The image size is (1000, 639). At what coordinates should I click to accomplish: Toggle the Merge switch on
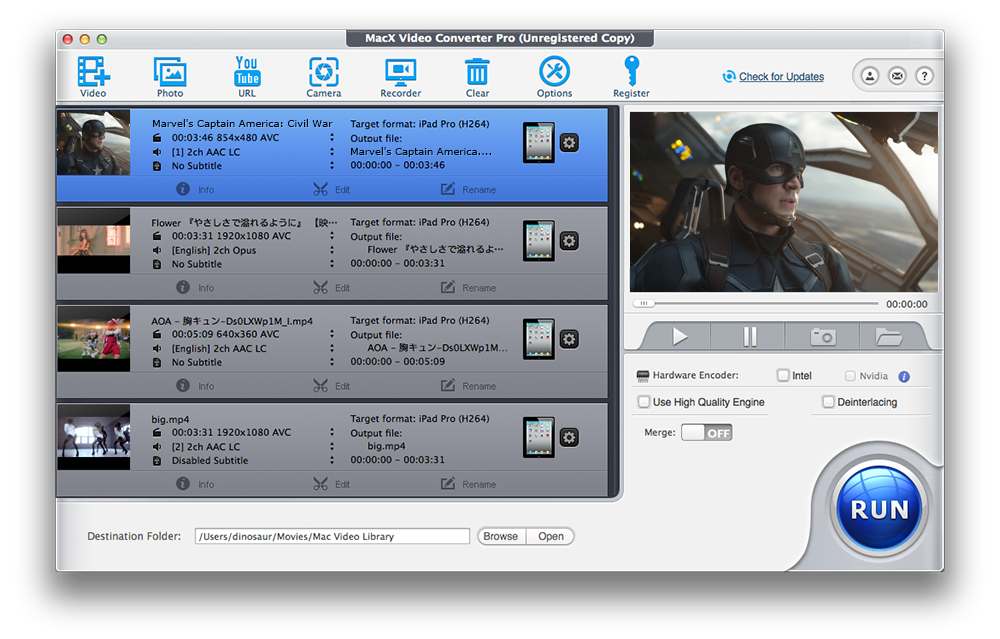tap(707, 433)
